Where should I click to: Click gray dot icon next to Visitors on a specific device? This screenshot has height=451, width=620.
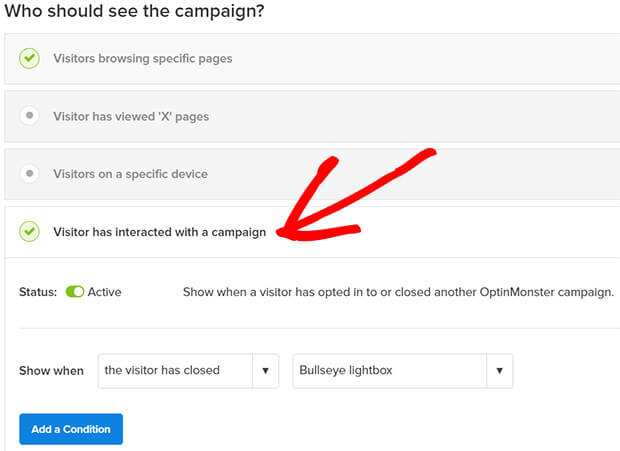pos(29,174)
